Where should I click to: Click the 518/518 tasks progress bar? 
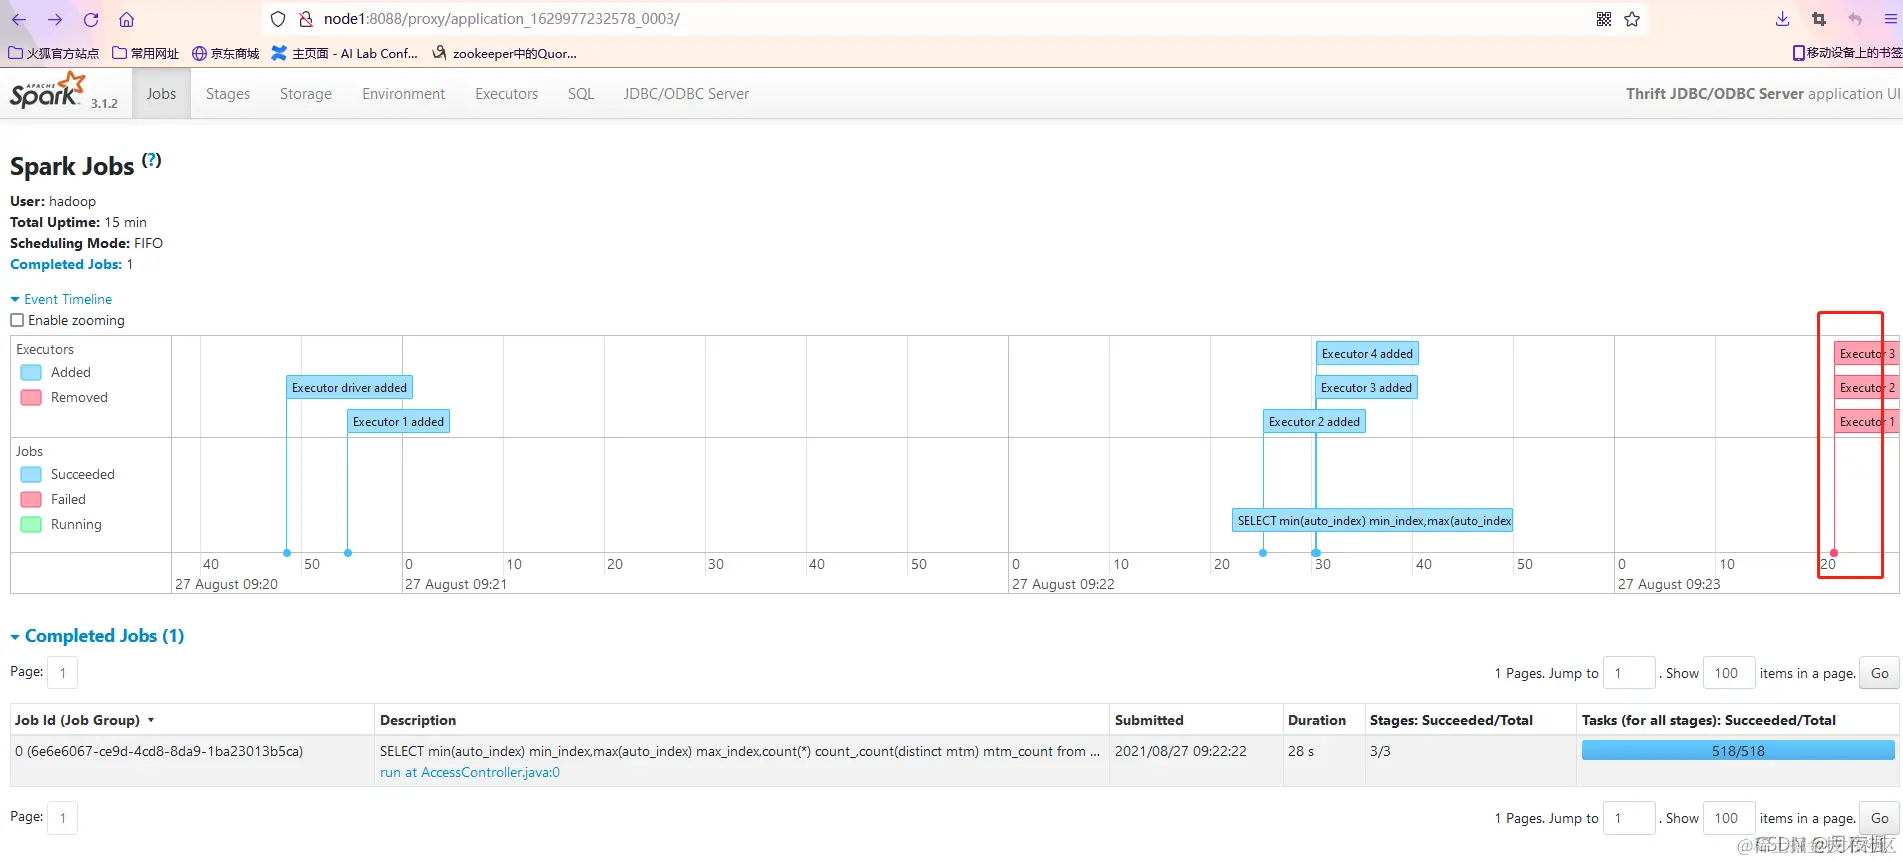pos(1738,751)
